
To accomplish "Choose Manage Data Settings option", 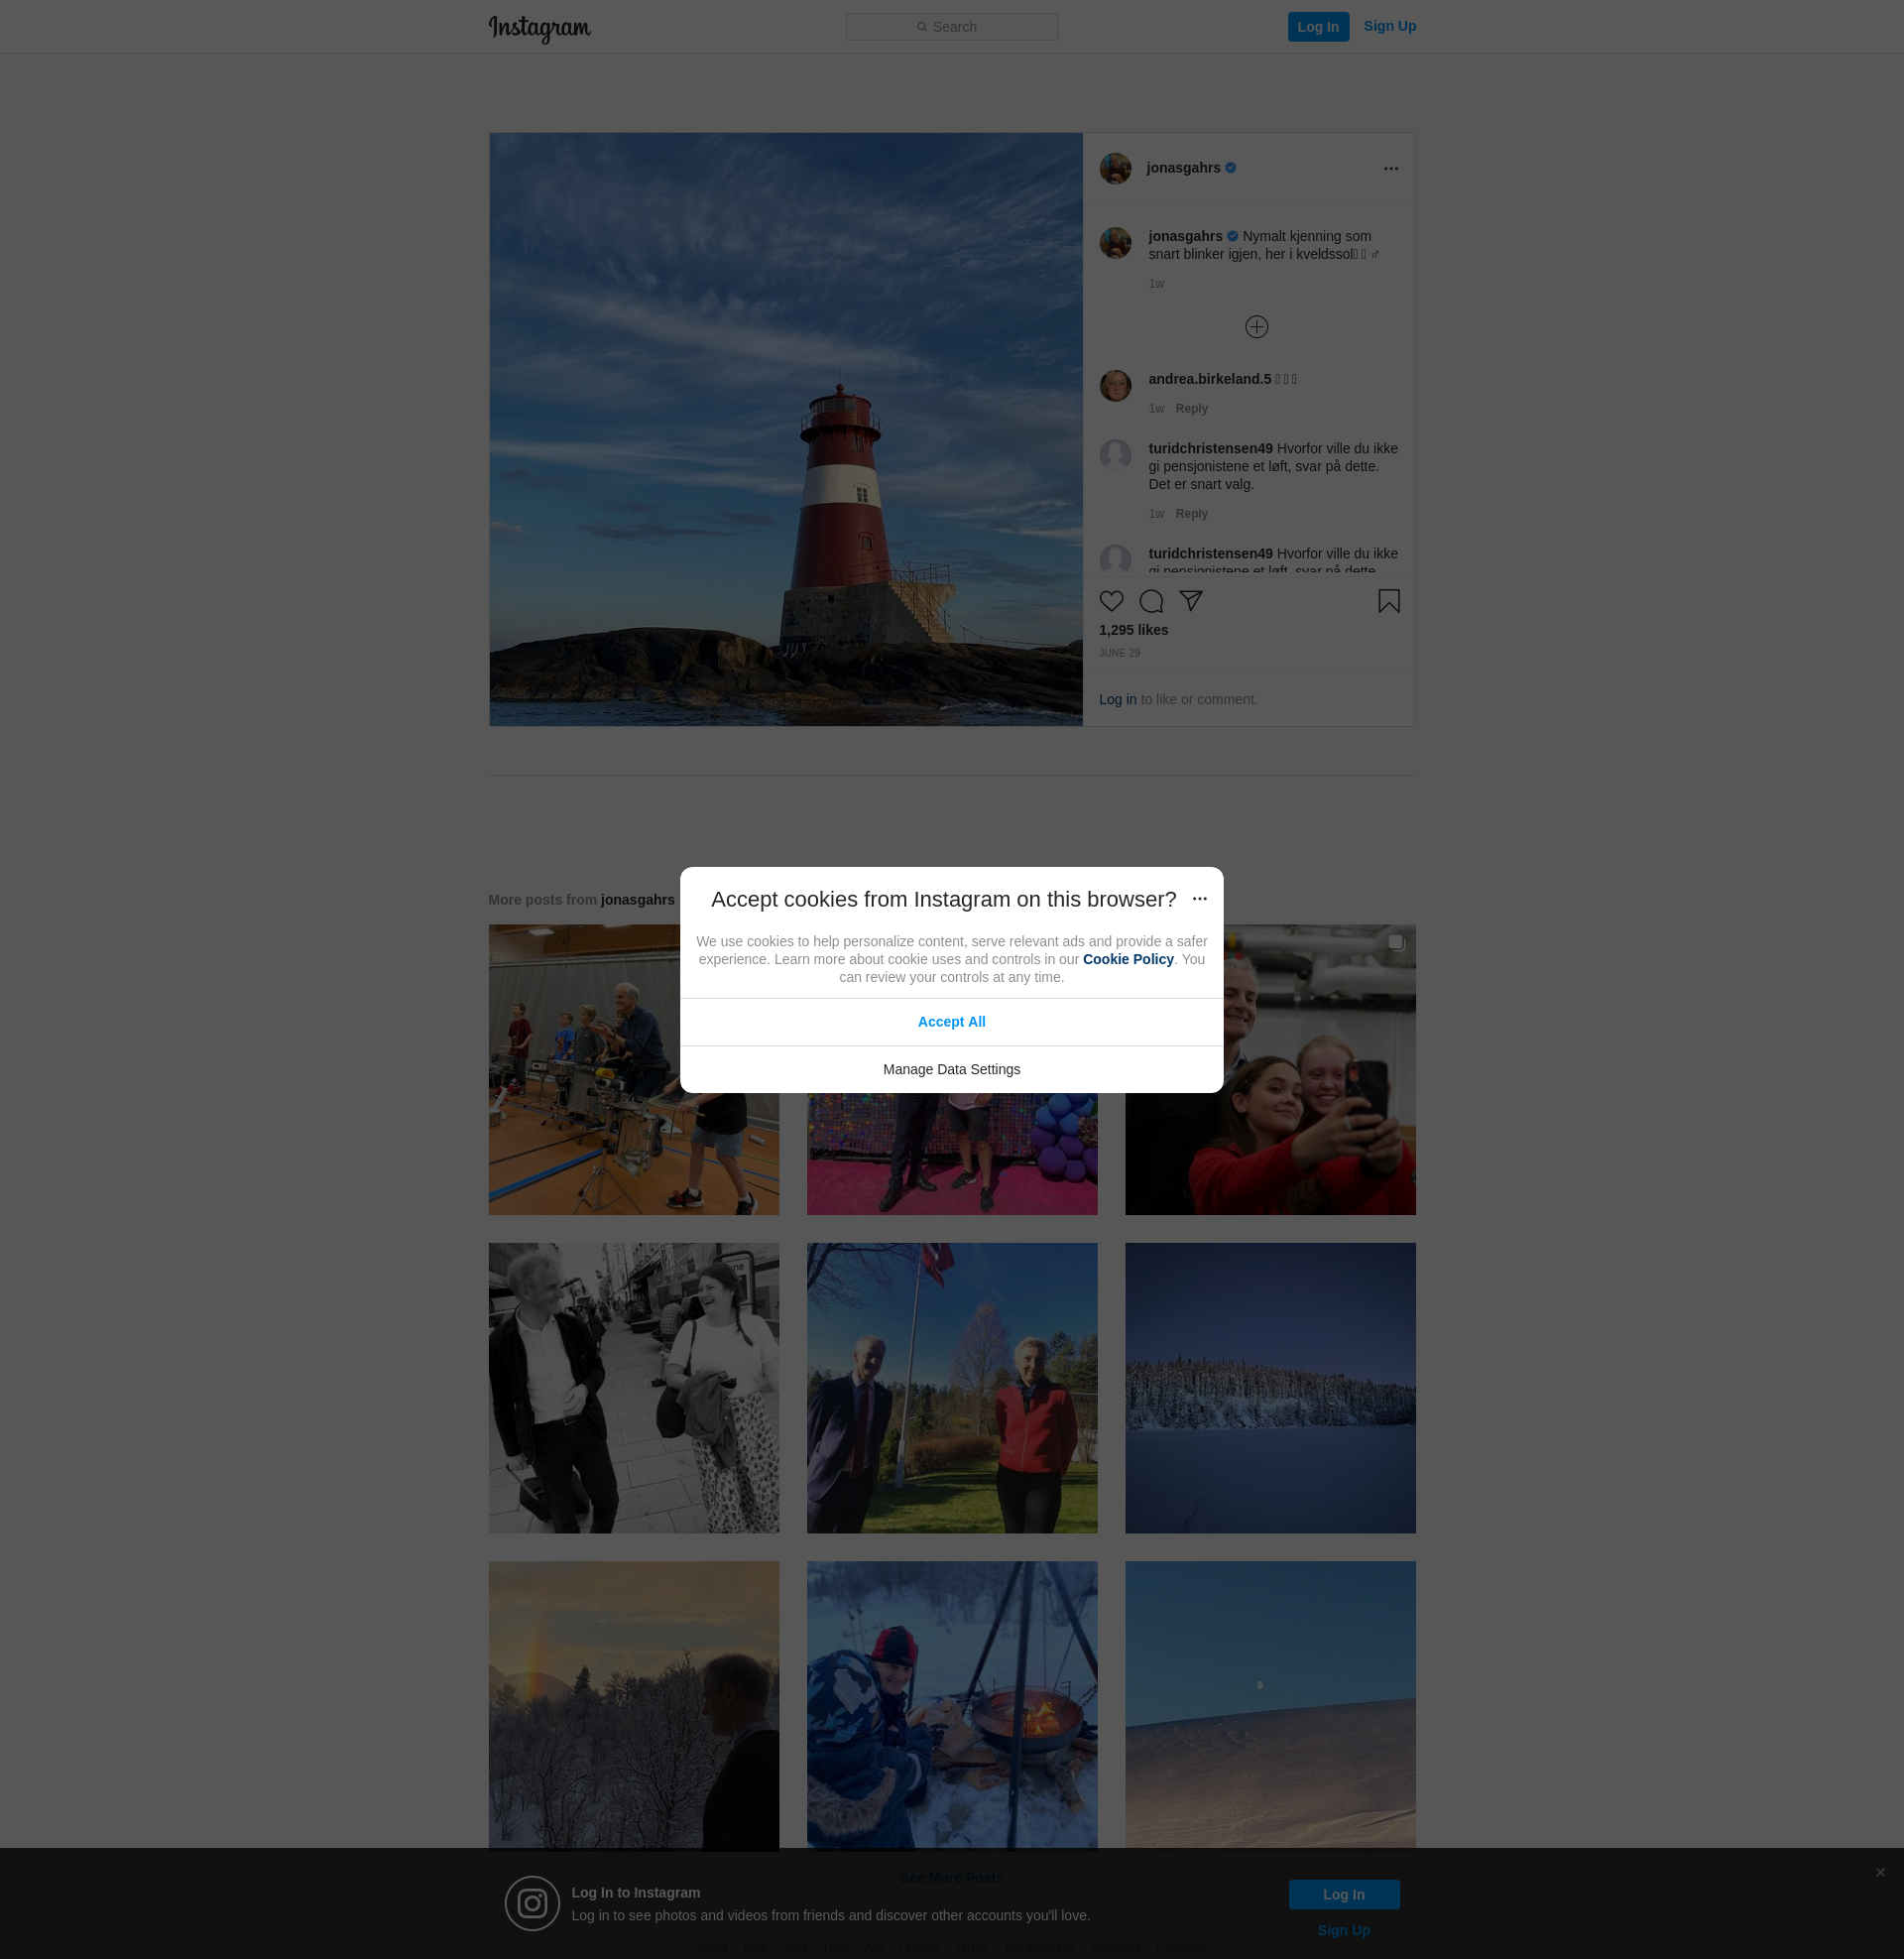I will coord(951,1069).
